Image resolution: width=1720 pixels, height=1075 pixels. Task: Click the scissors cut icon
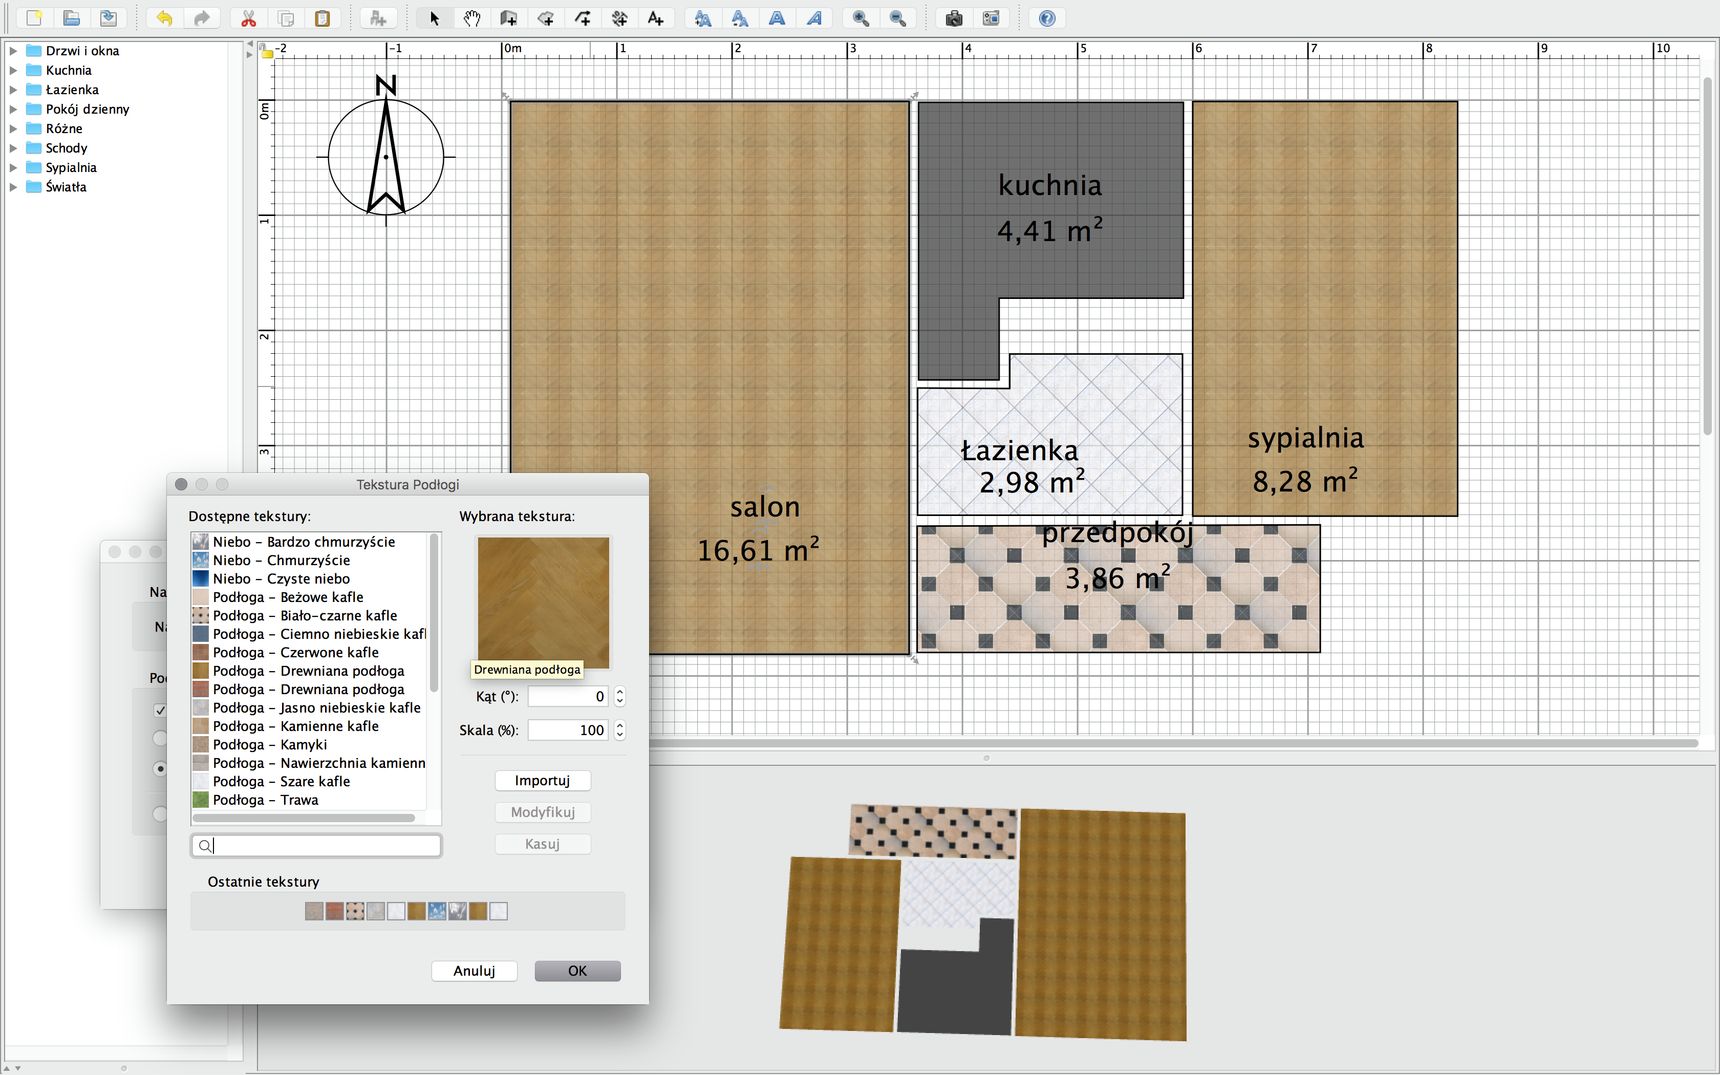tap(249, 18)
